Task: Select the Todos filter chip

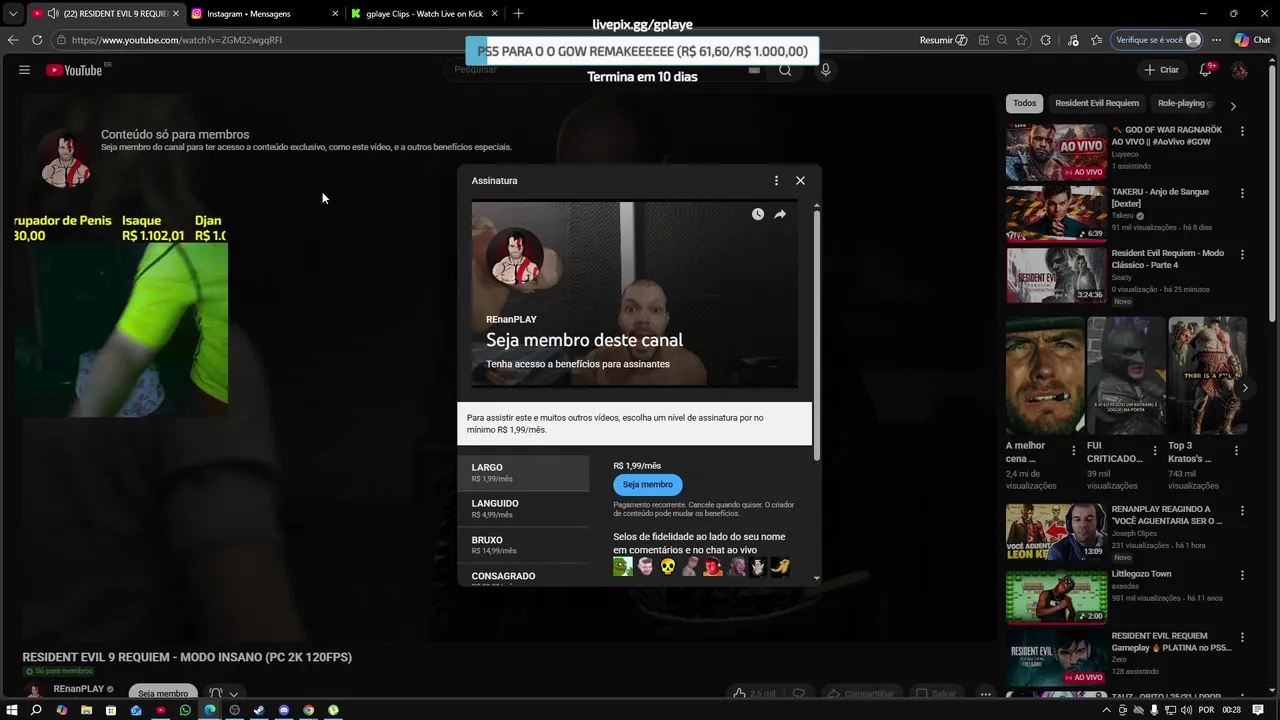Action: click(x=1025, y=103)
